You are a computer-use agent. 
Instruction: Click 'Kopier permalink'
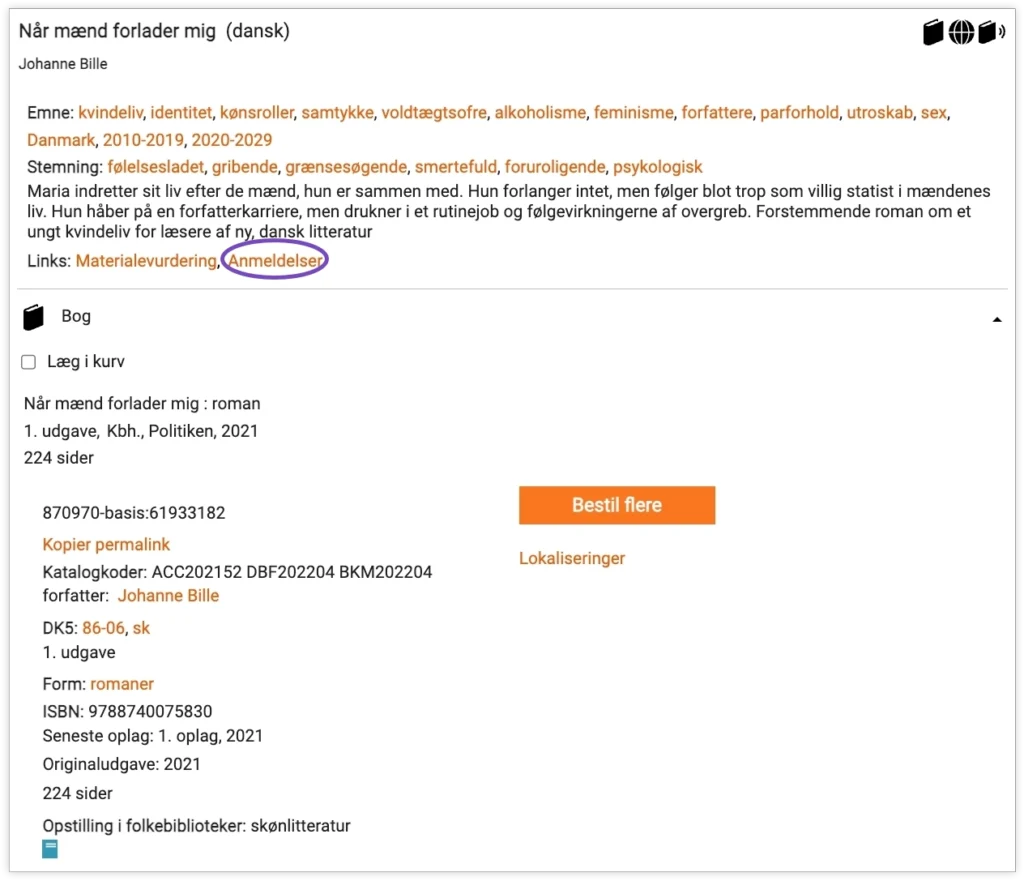point(106,544)
